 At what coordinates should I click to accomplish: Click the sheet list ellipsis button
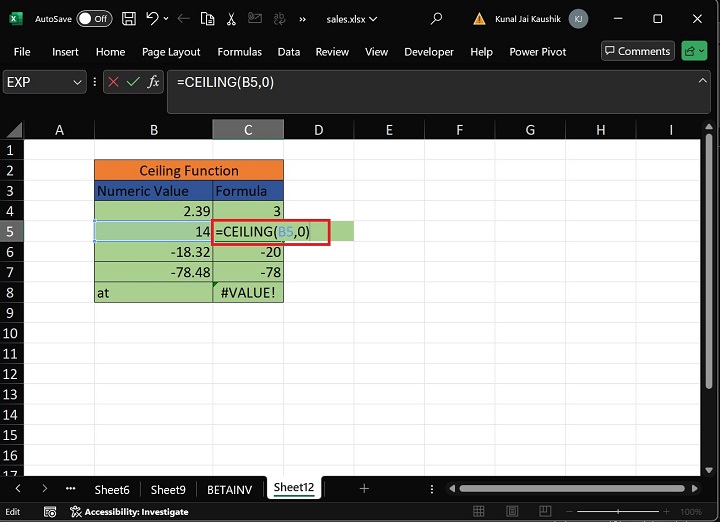[70, 488]
